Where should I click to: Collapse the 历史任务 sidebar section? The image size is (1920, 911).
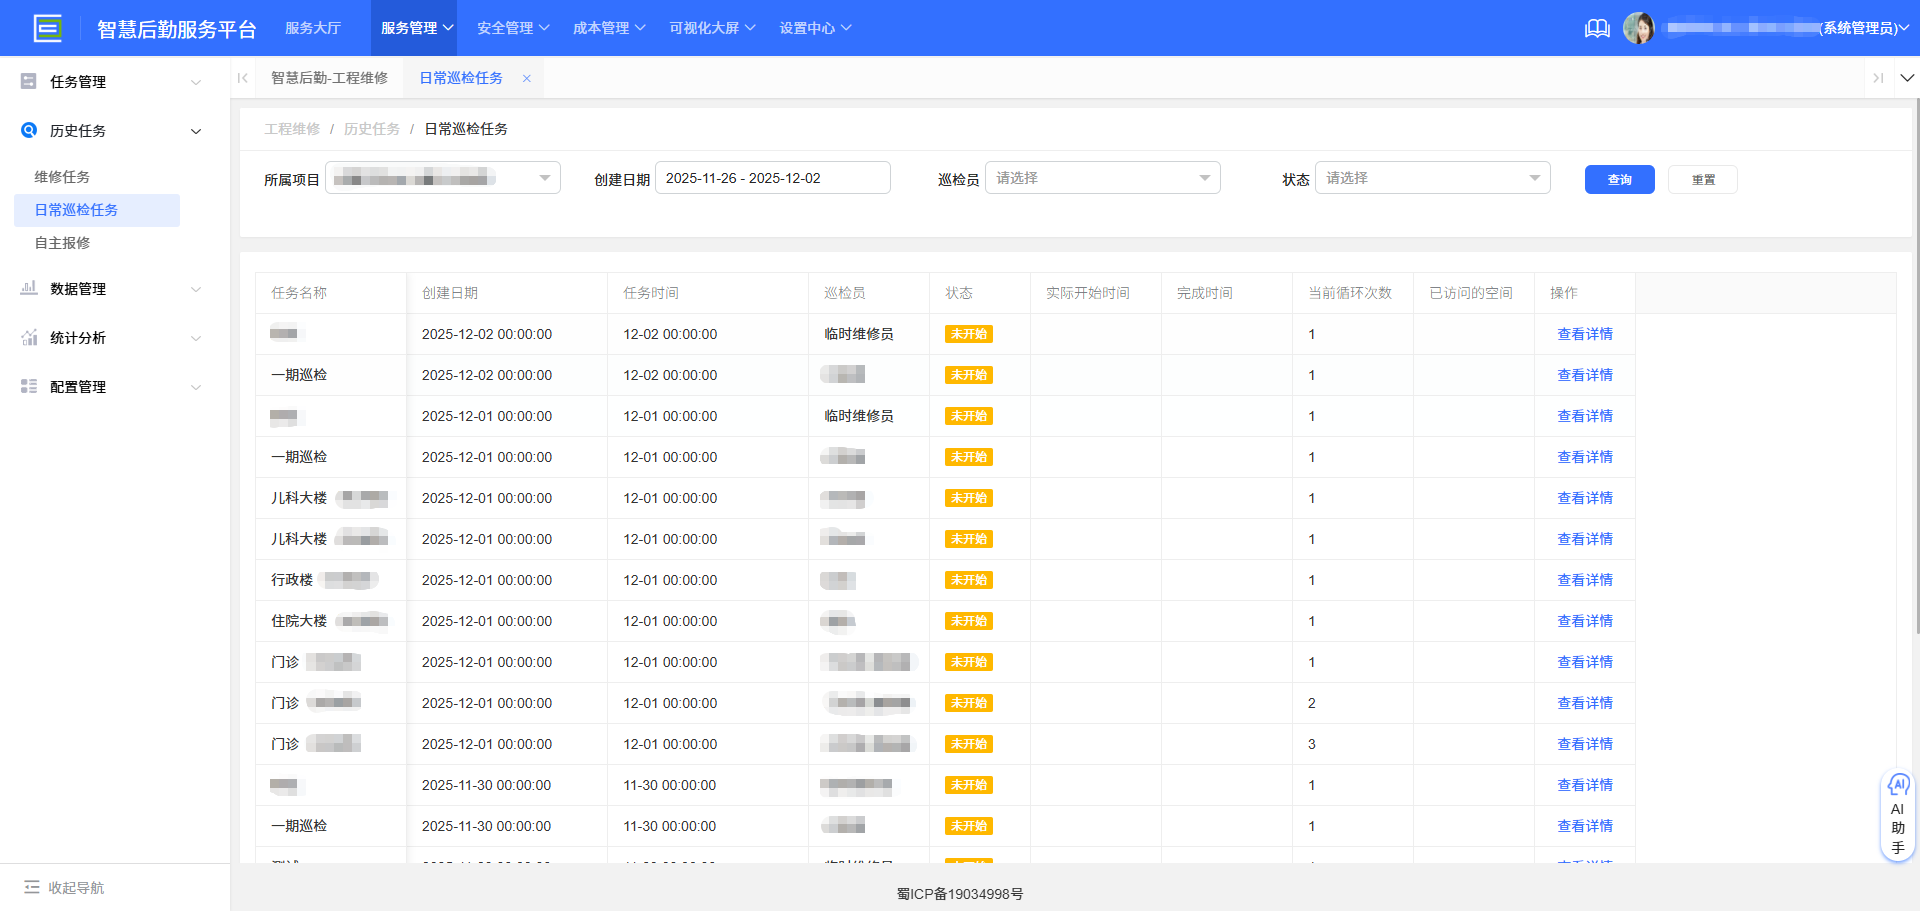pos(196,130)
